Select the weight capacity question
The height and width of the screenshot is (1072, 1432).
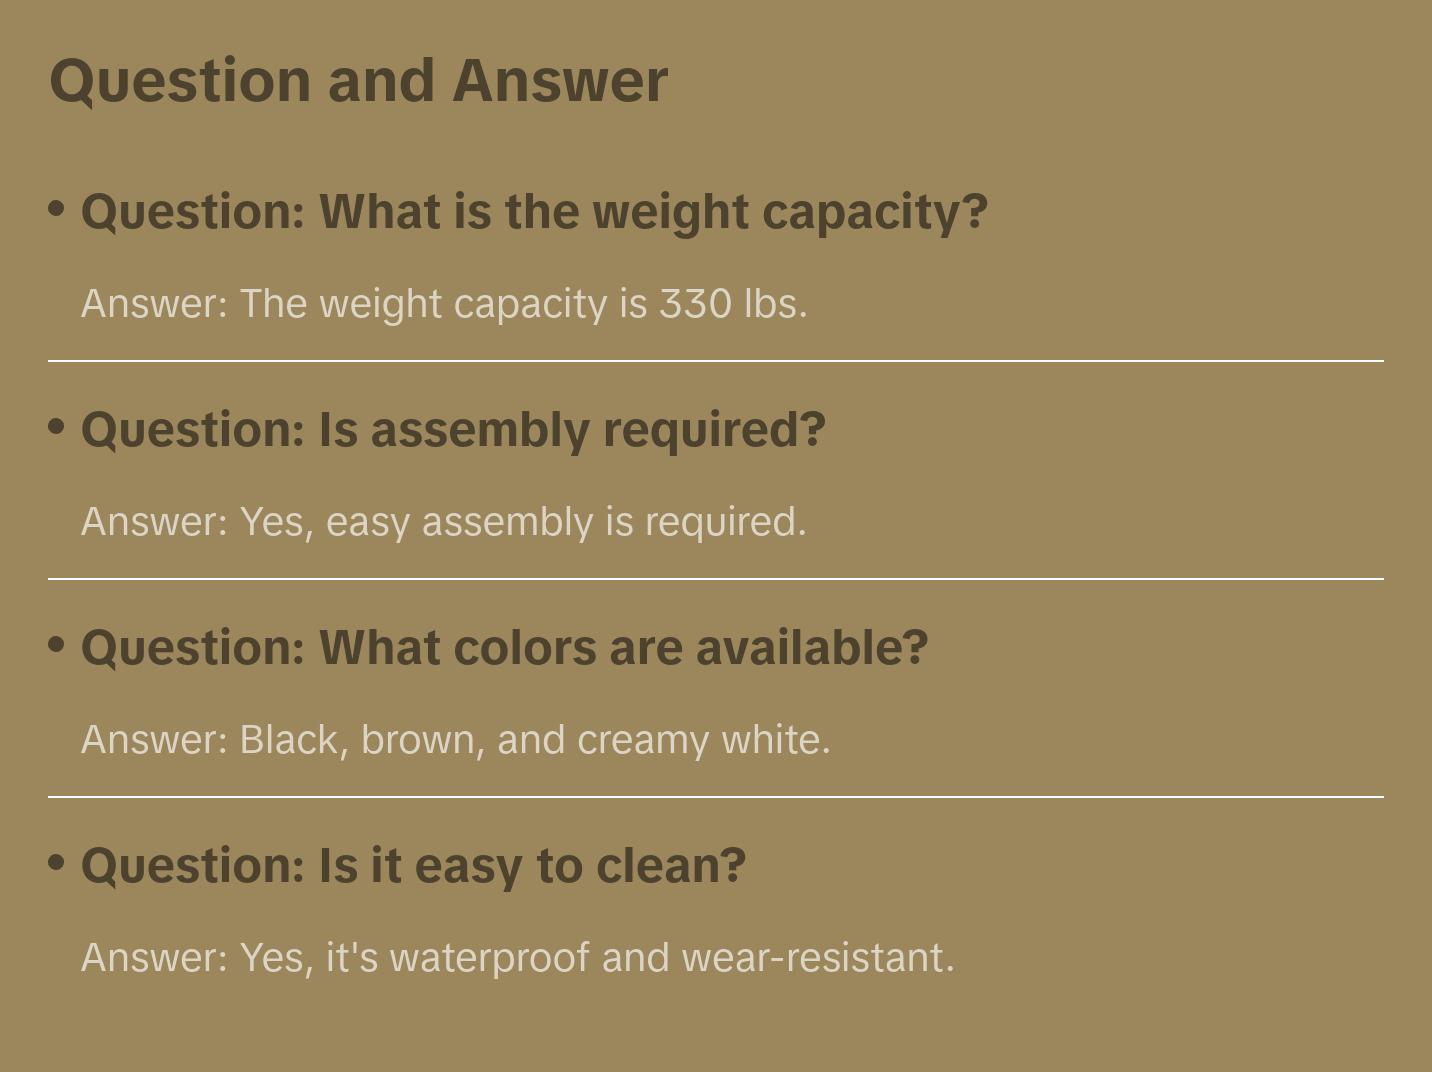click(534, 212)
